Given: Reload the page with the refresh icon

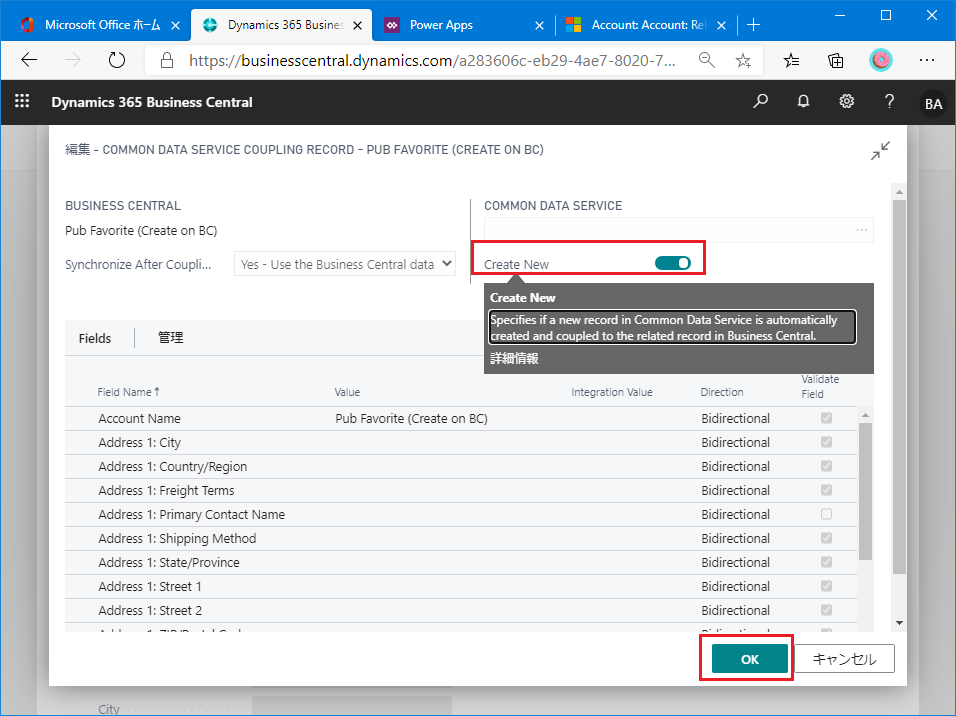Looking at the screenshot, I should coord(116,60).
